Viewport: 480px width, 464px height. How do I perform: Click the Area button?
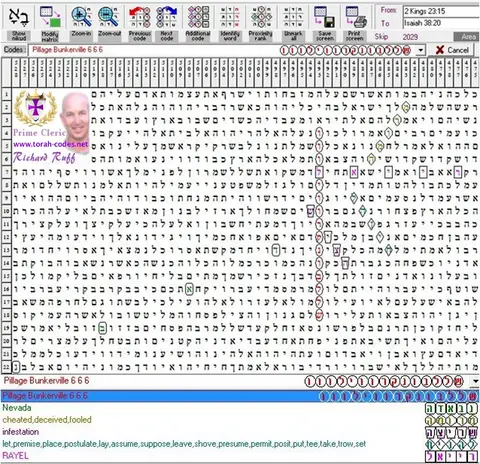(467, 37)
